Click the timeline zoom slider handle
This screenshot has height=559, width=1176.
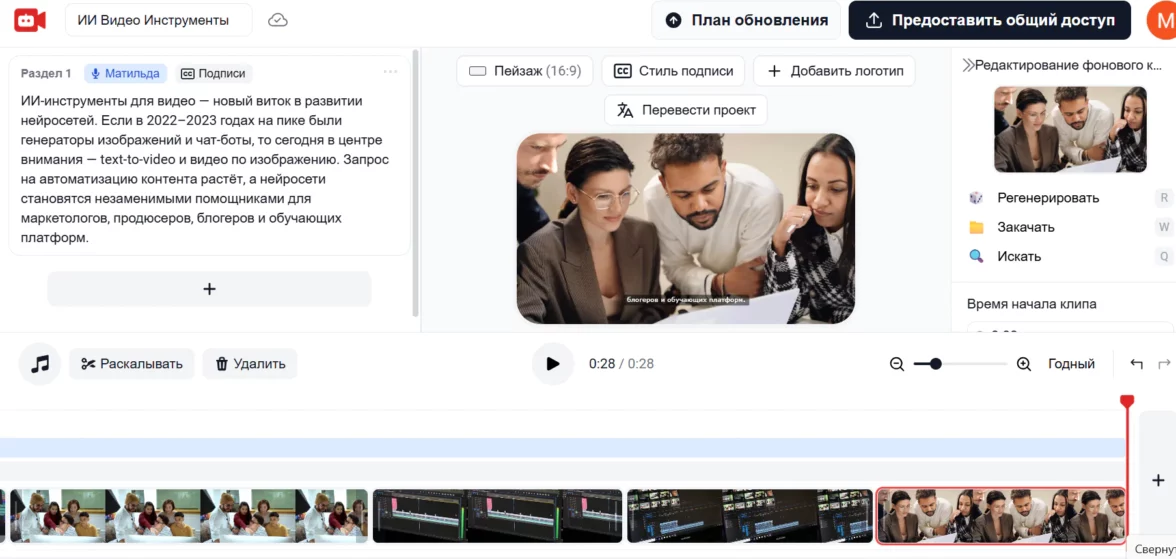coord(935,364)
